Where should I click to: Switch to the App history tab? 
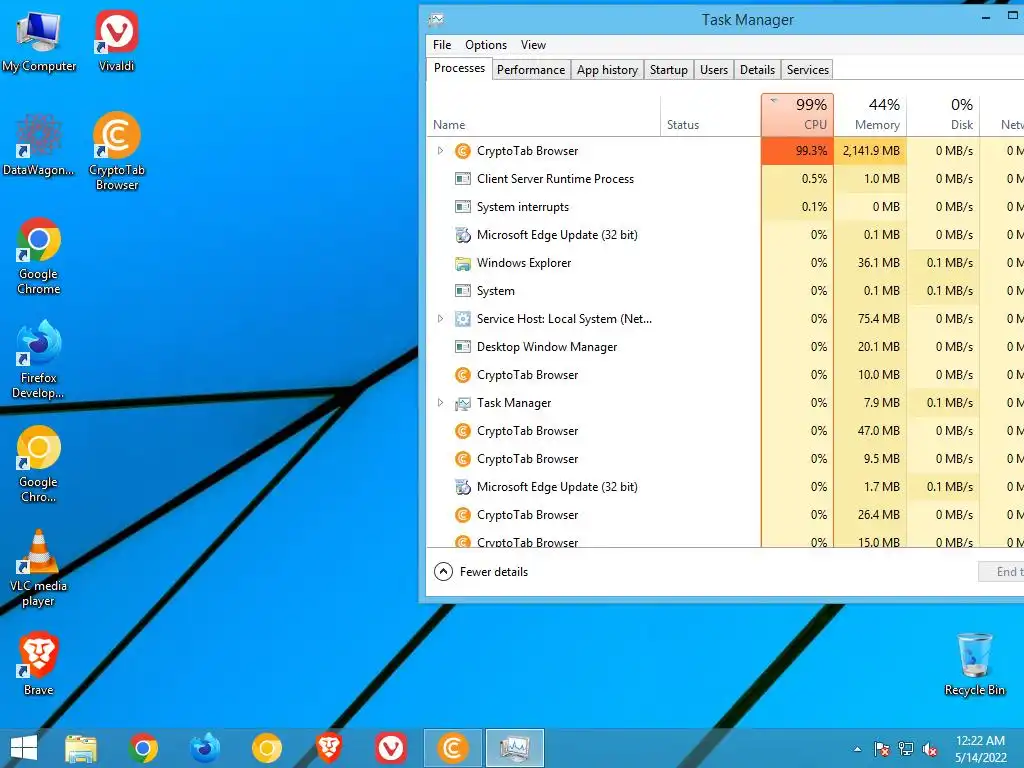607,70
